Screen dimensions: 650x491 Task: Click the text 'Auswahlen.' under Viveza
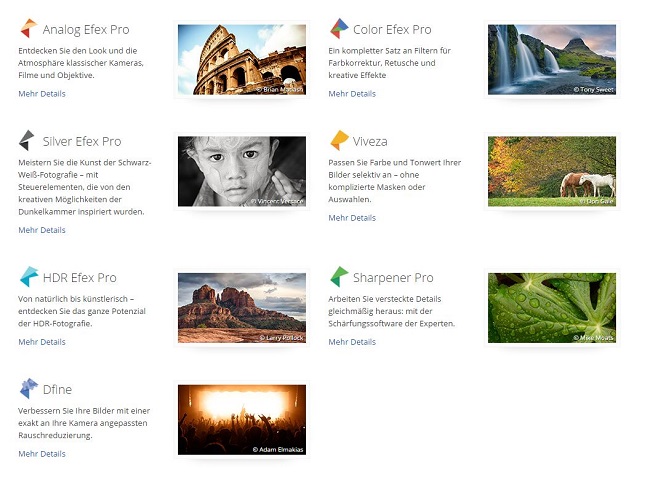350,199
